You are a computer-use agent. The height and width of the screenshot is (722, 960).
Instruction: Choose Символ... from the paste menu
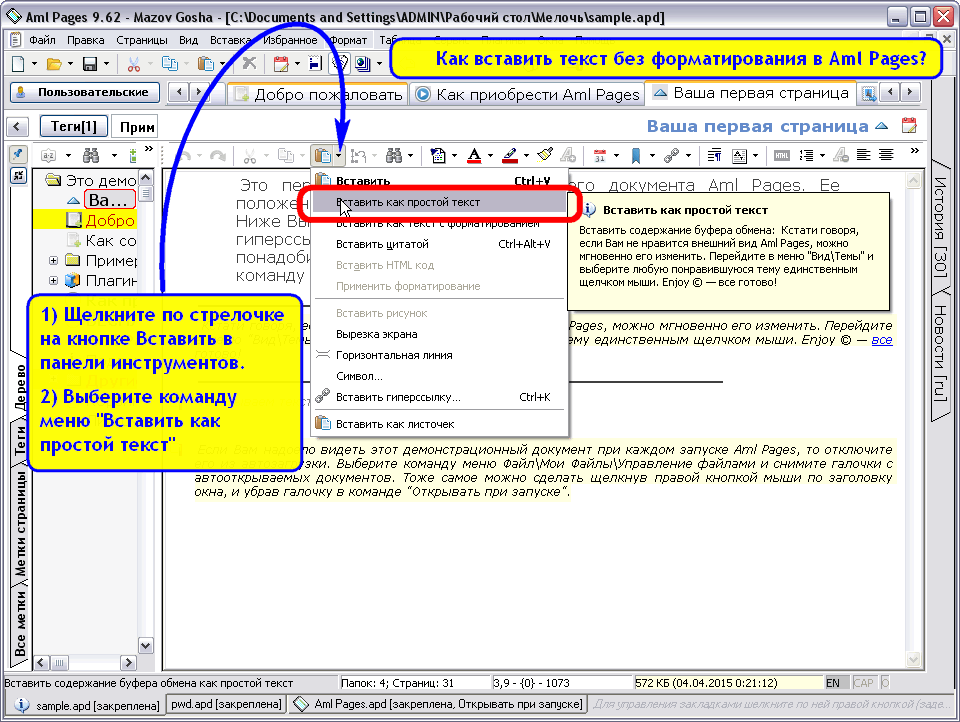[438, 376]
